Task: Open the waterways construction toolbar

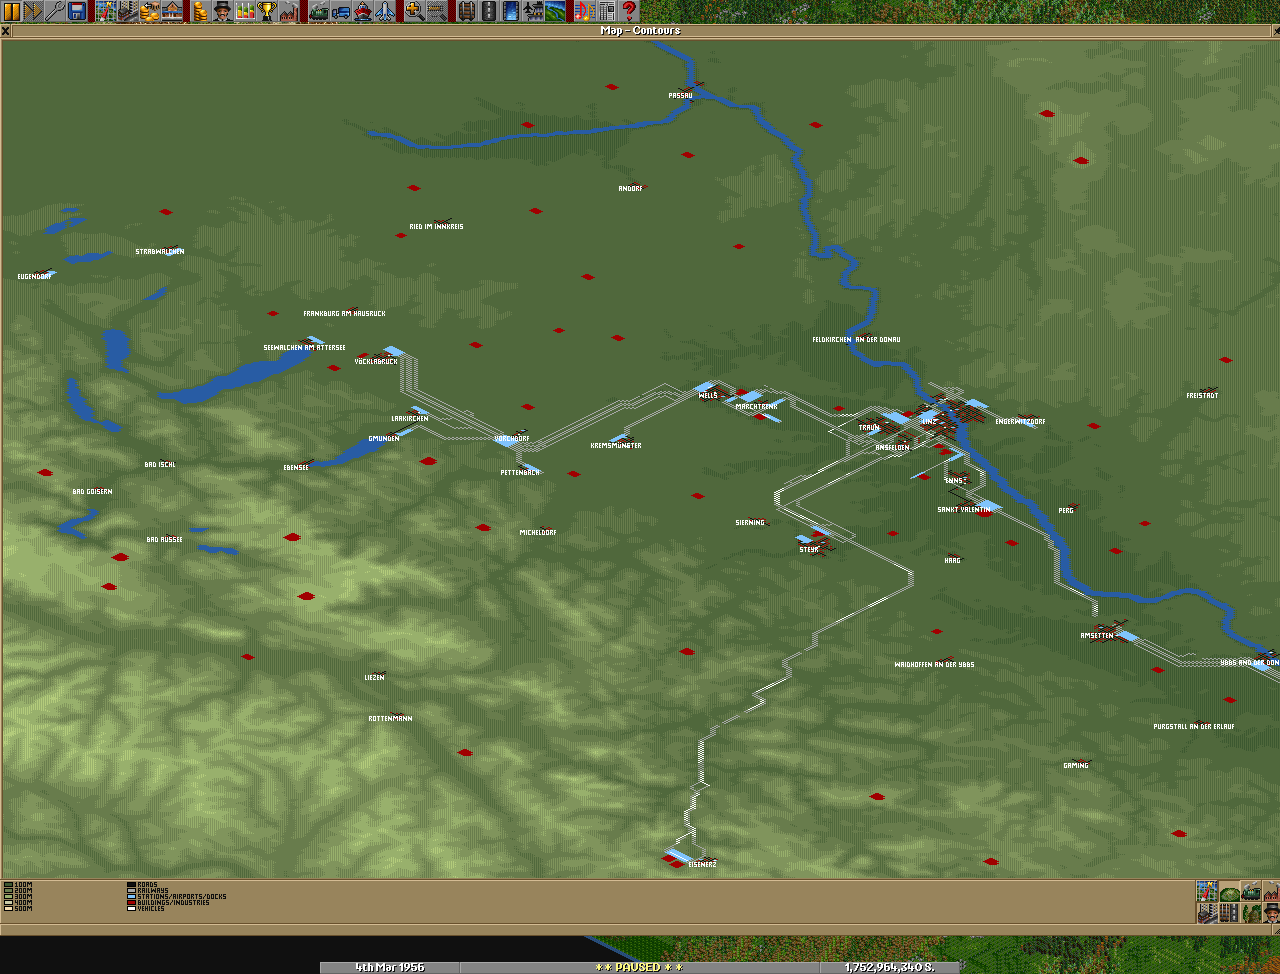Action: (x=510, y=12)
